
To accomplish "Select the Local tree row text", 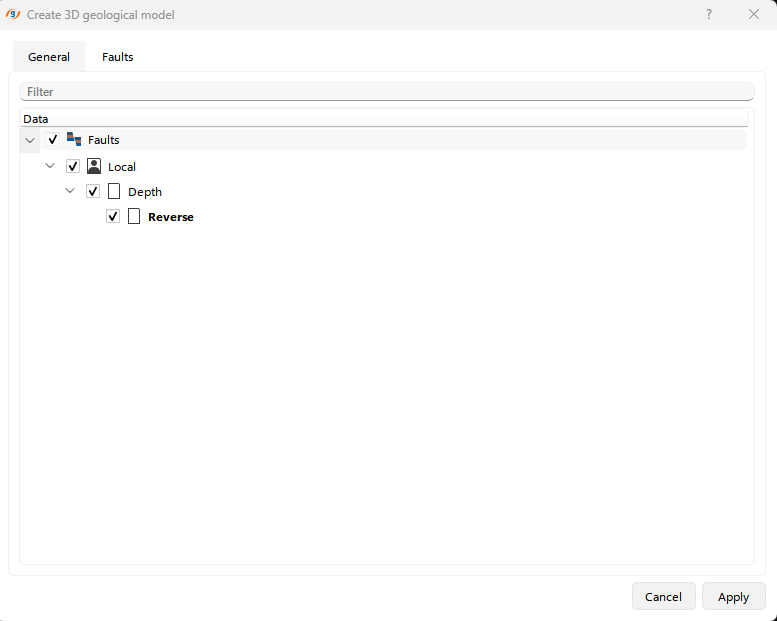I will pyautogui.click(x=122, y=167).
